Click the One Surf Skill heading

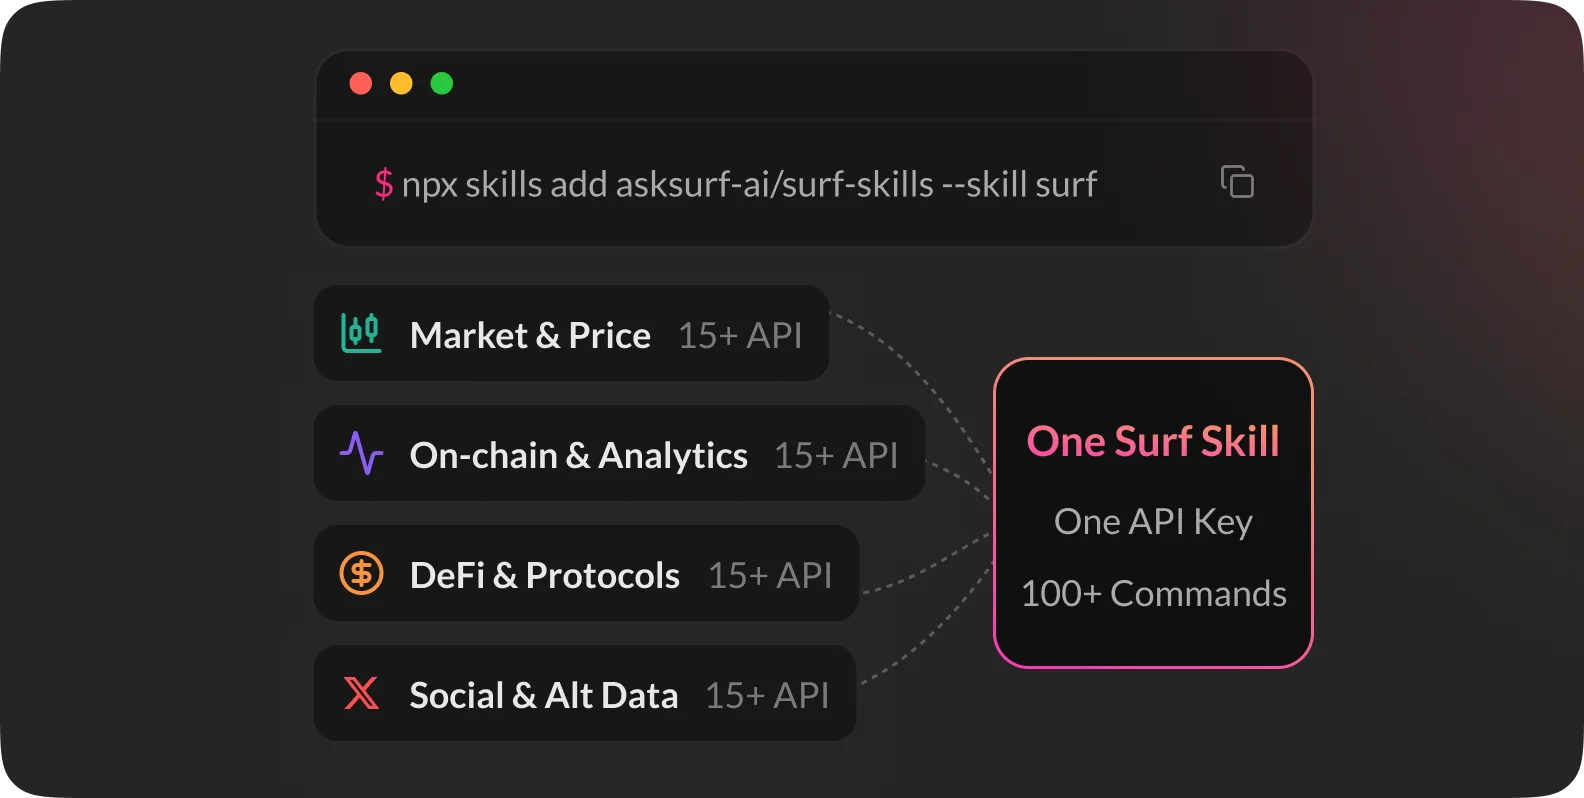[x=1153, y=441]
